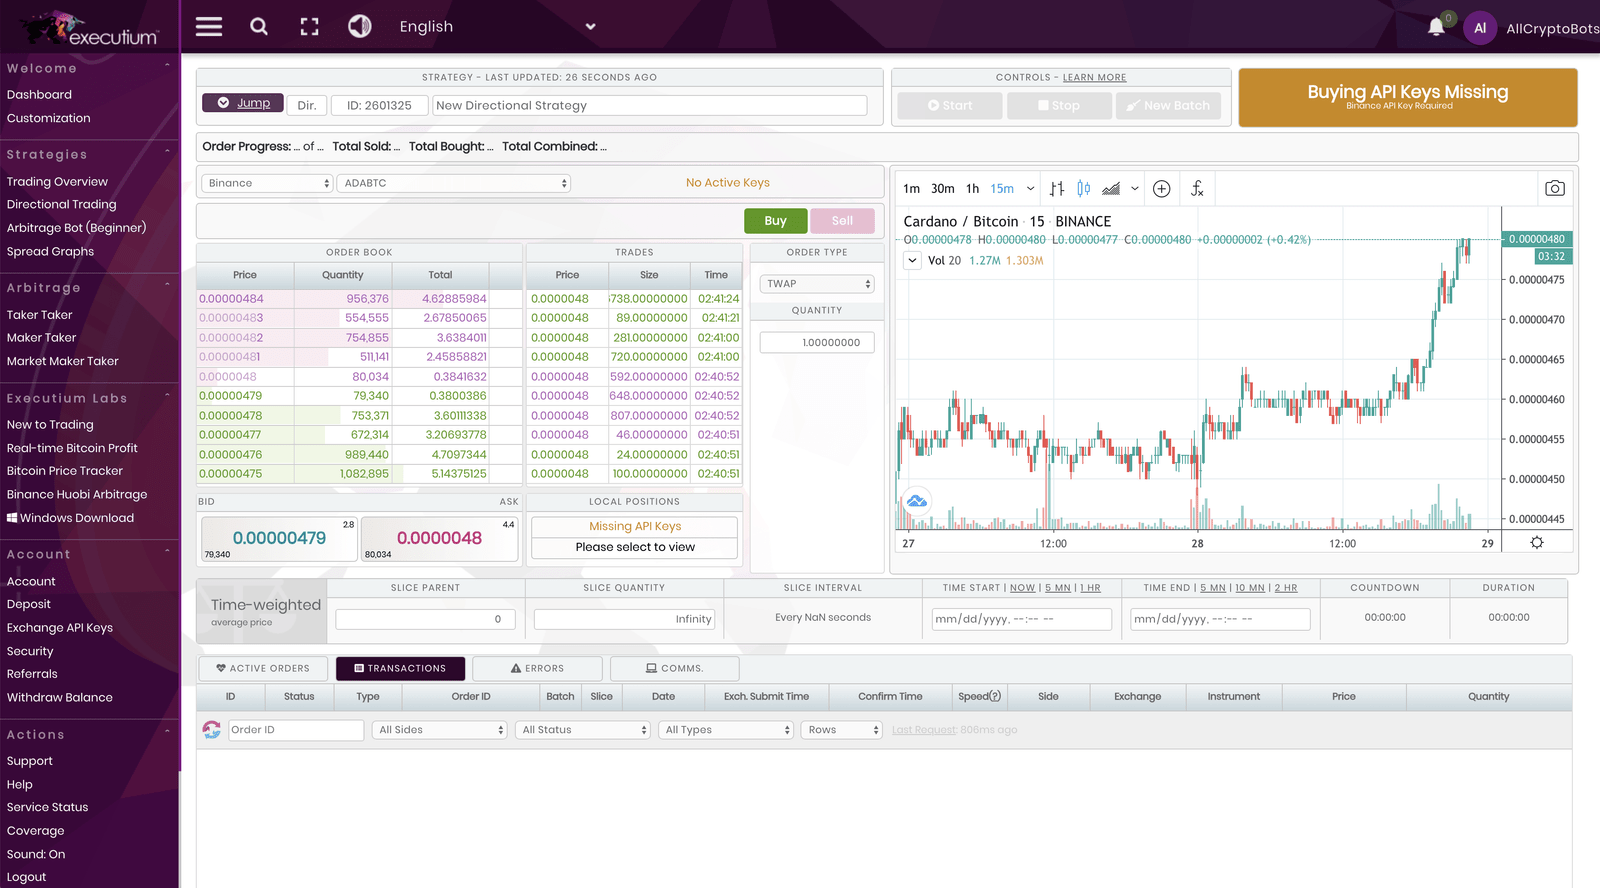Open the TWAP order type dropdown
The width and height of the screenshot is (1600, 888).
click(817, 284)
